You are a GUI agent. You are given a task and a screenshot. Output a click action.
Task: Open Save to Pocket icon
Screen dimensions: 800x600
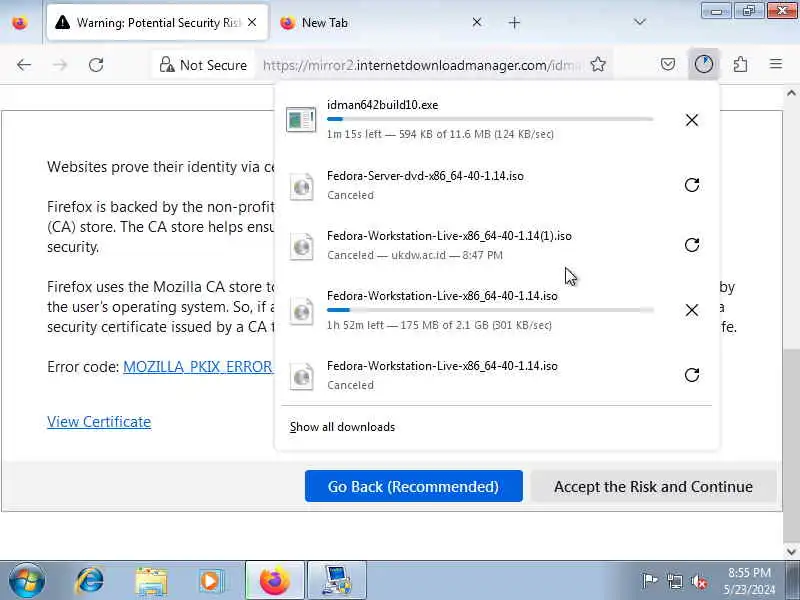tap(668, 64)
